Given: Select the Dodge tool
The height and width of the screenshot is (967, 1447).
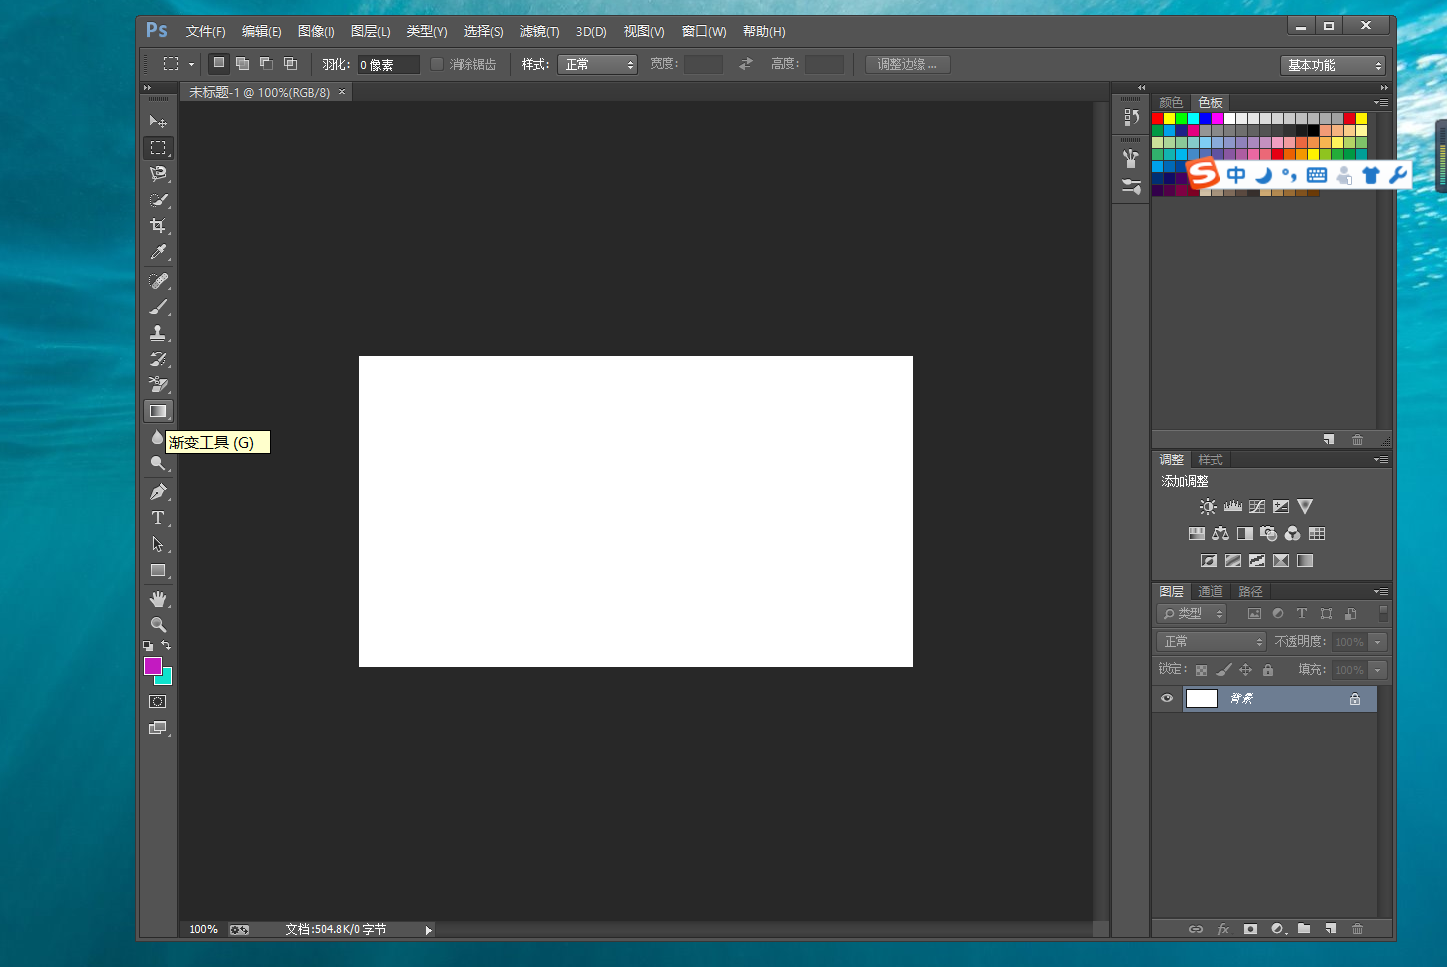Looking at the screenshot, I should tap(158, 463).
